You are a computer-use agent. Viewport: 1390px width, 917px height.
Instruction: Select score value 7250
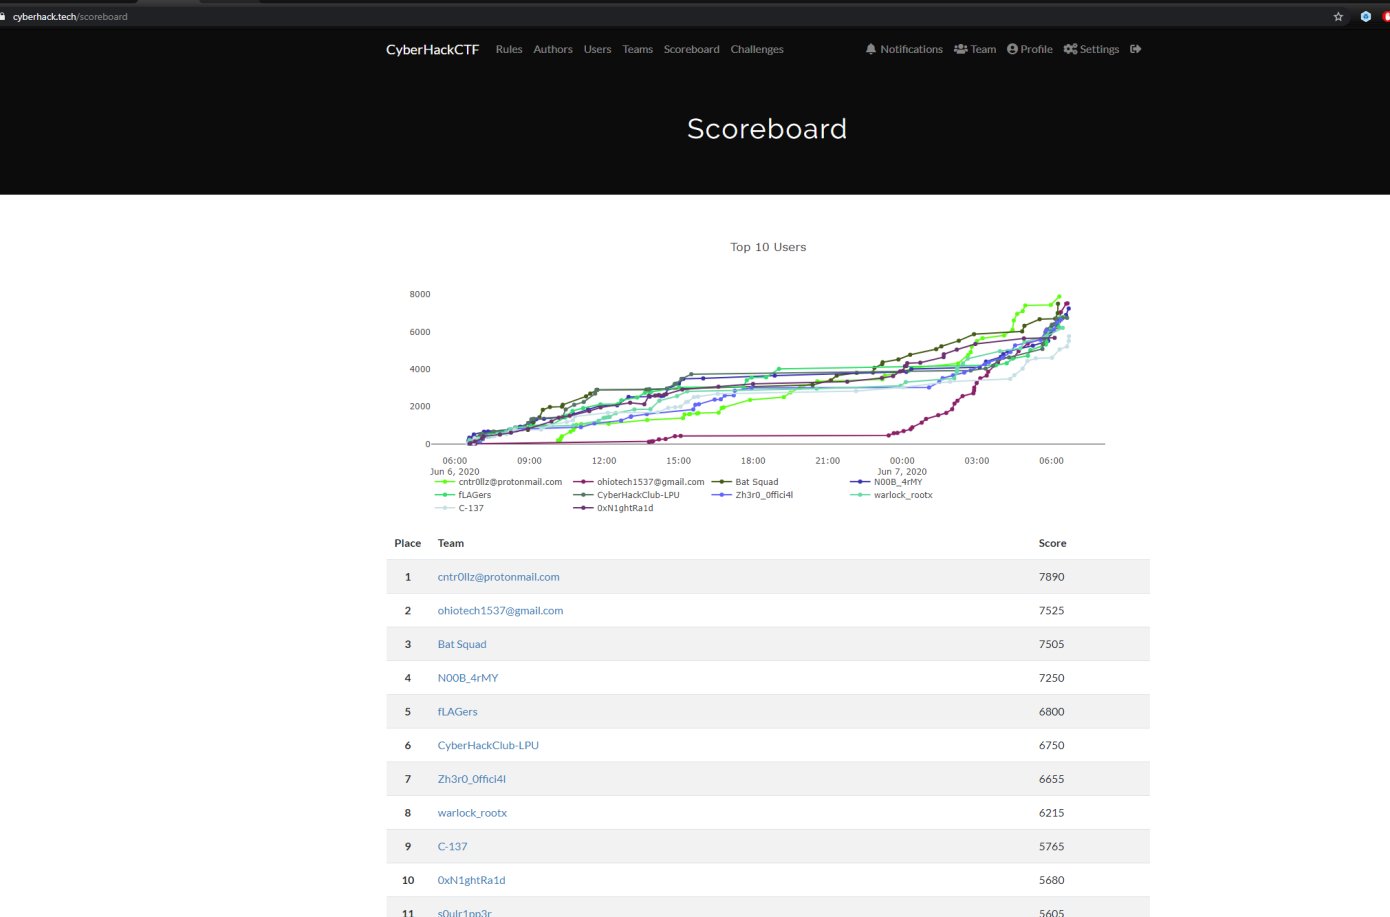(1051, 678)
